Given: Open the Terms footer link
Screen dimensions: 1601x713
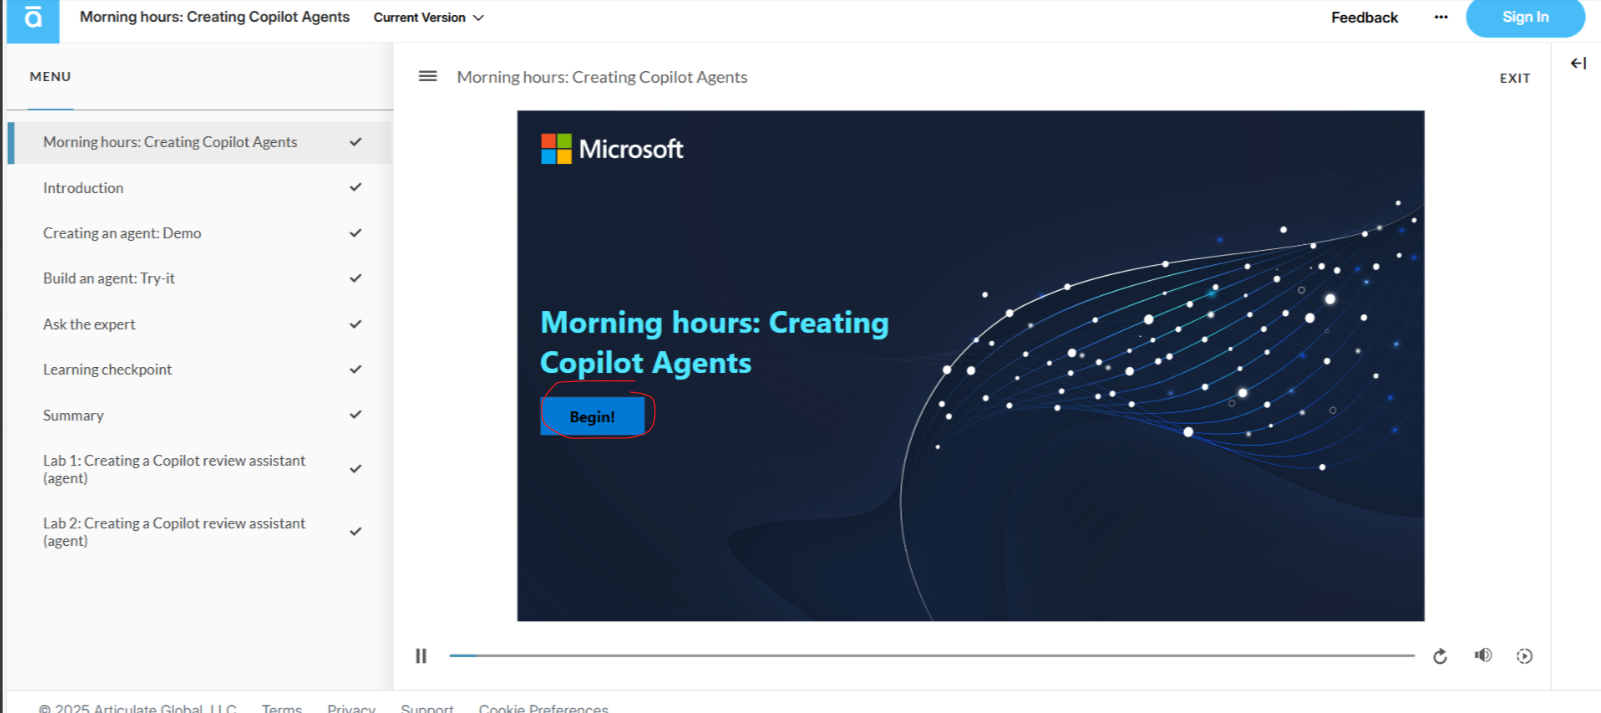Looking at the screenshot, I should [x=282, y=708].
